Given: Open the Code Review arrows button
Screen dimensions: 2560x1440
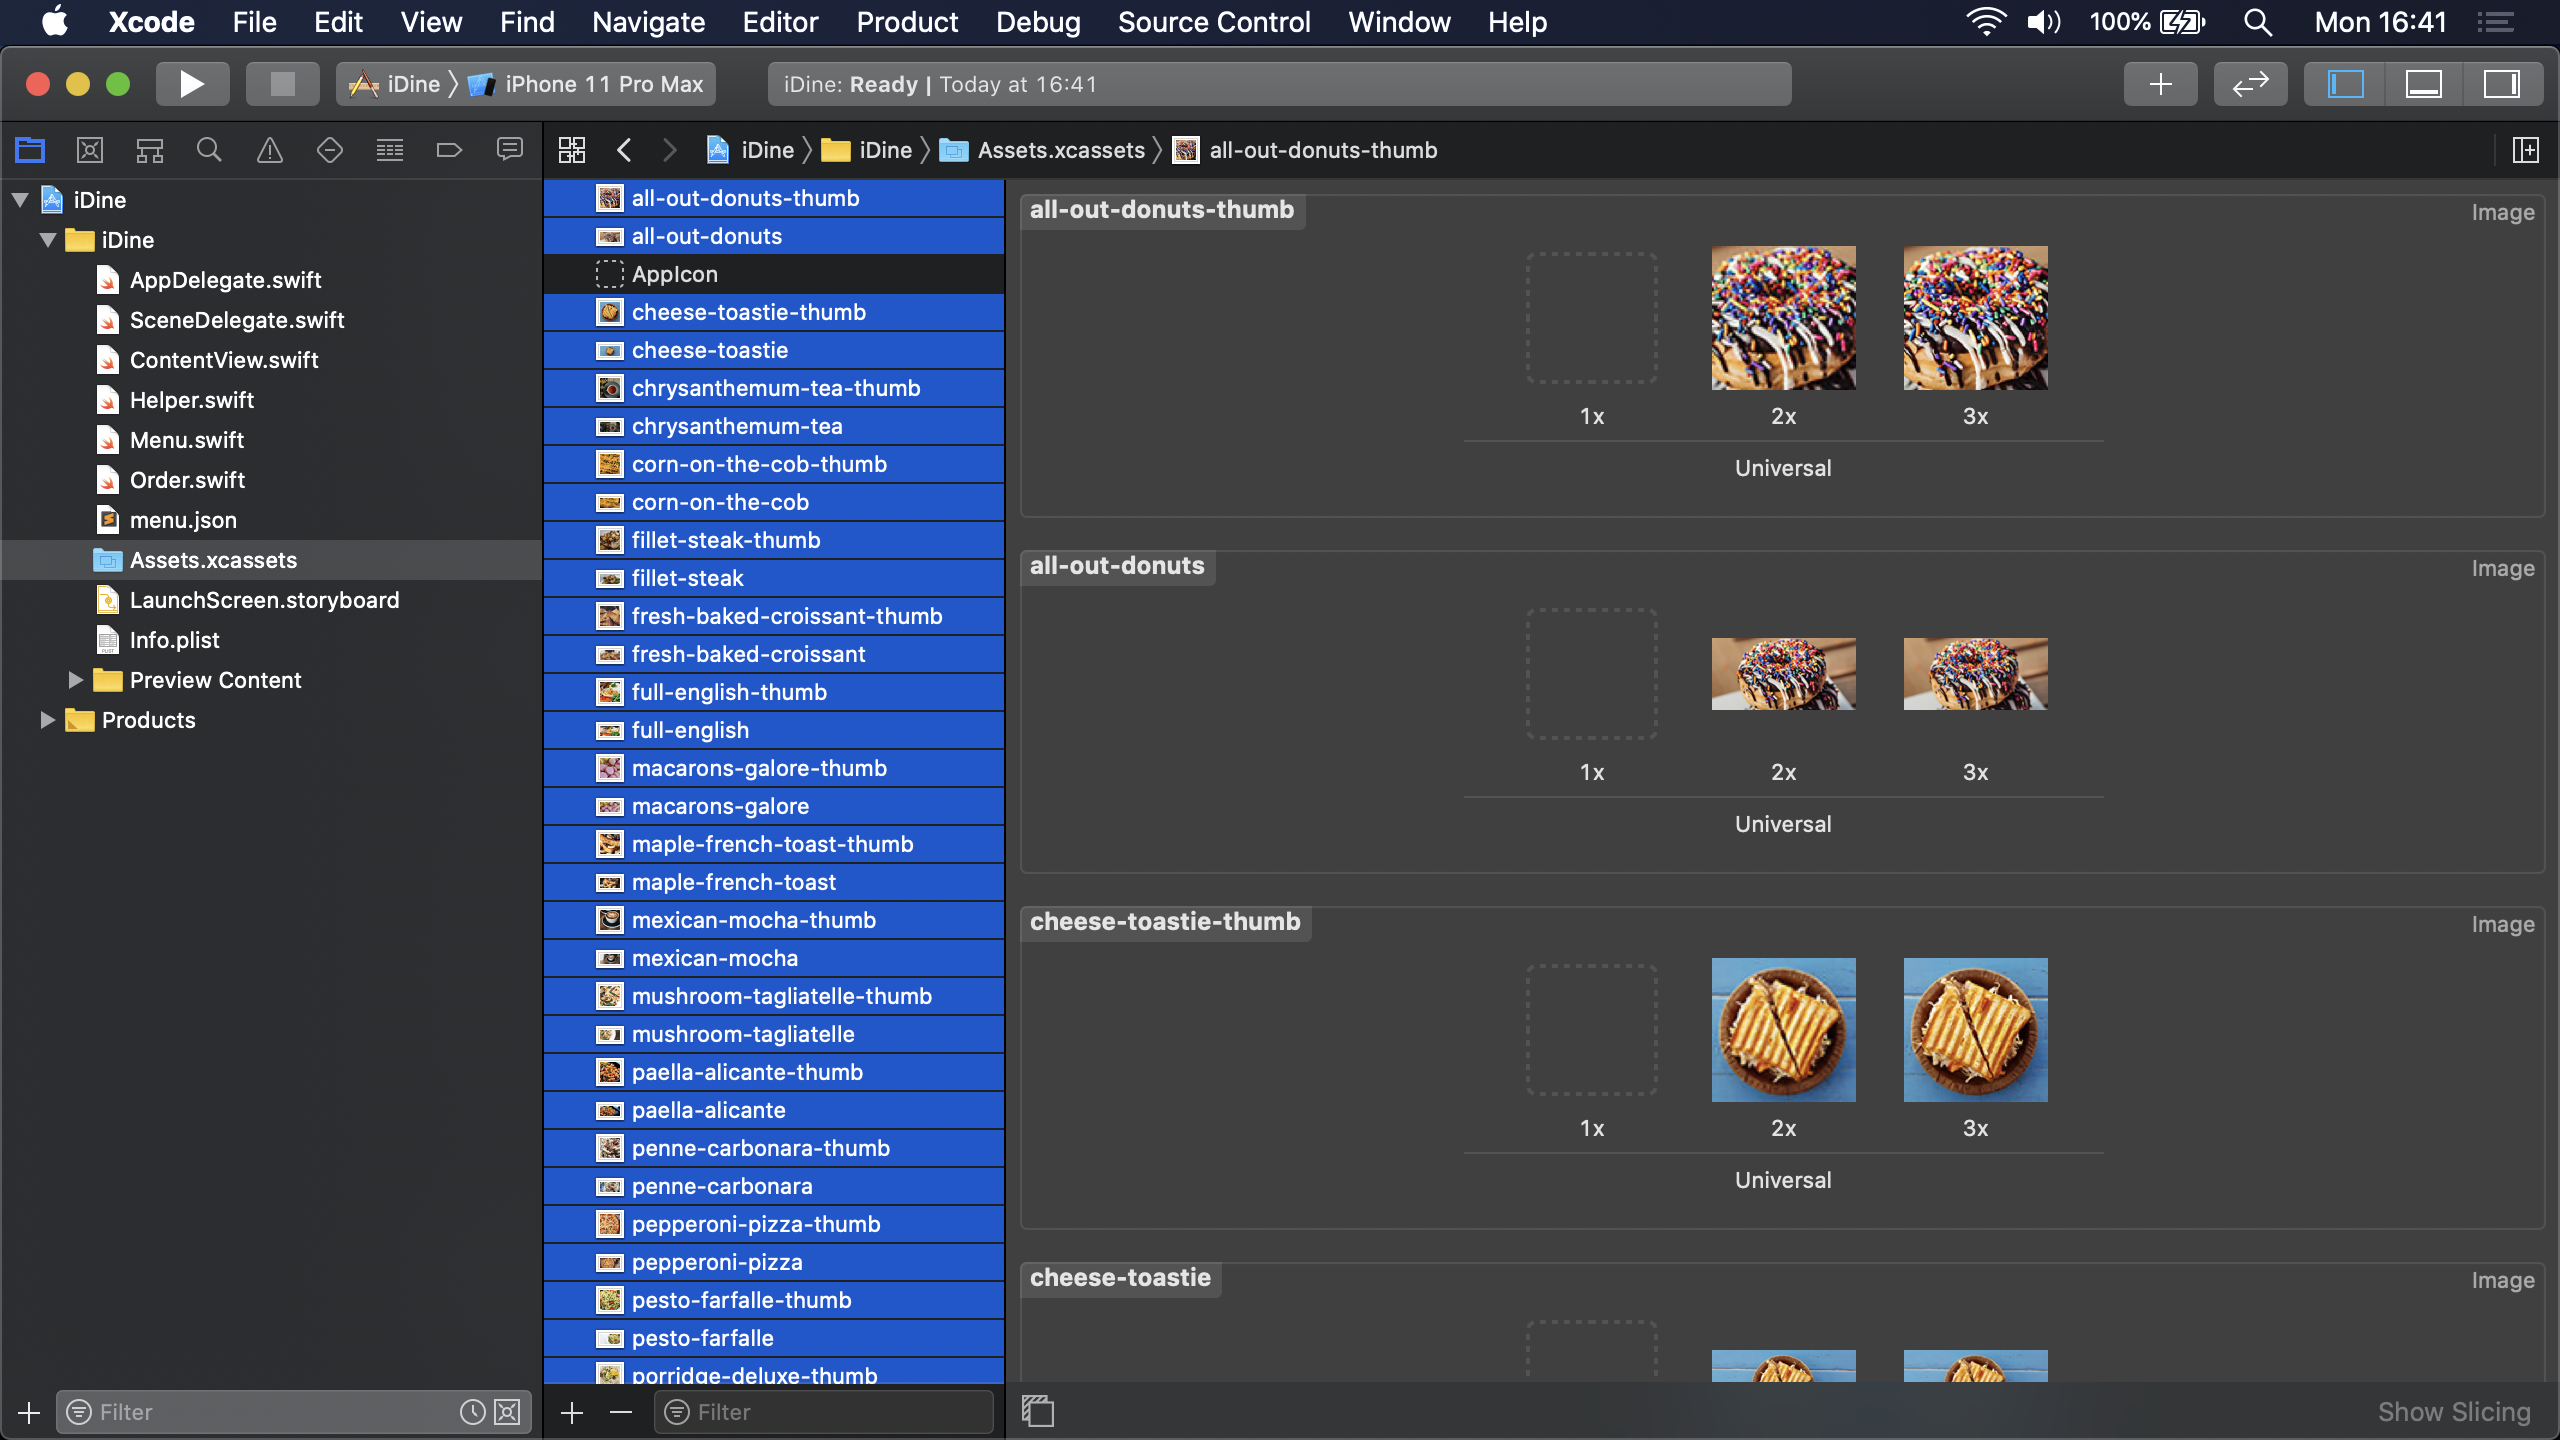Looking at the screenshot, I should [2250, 84].
